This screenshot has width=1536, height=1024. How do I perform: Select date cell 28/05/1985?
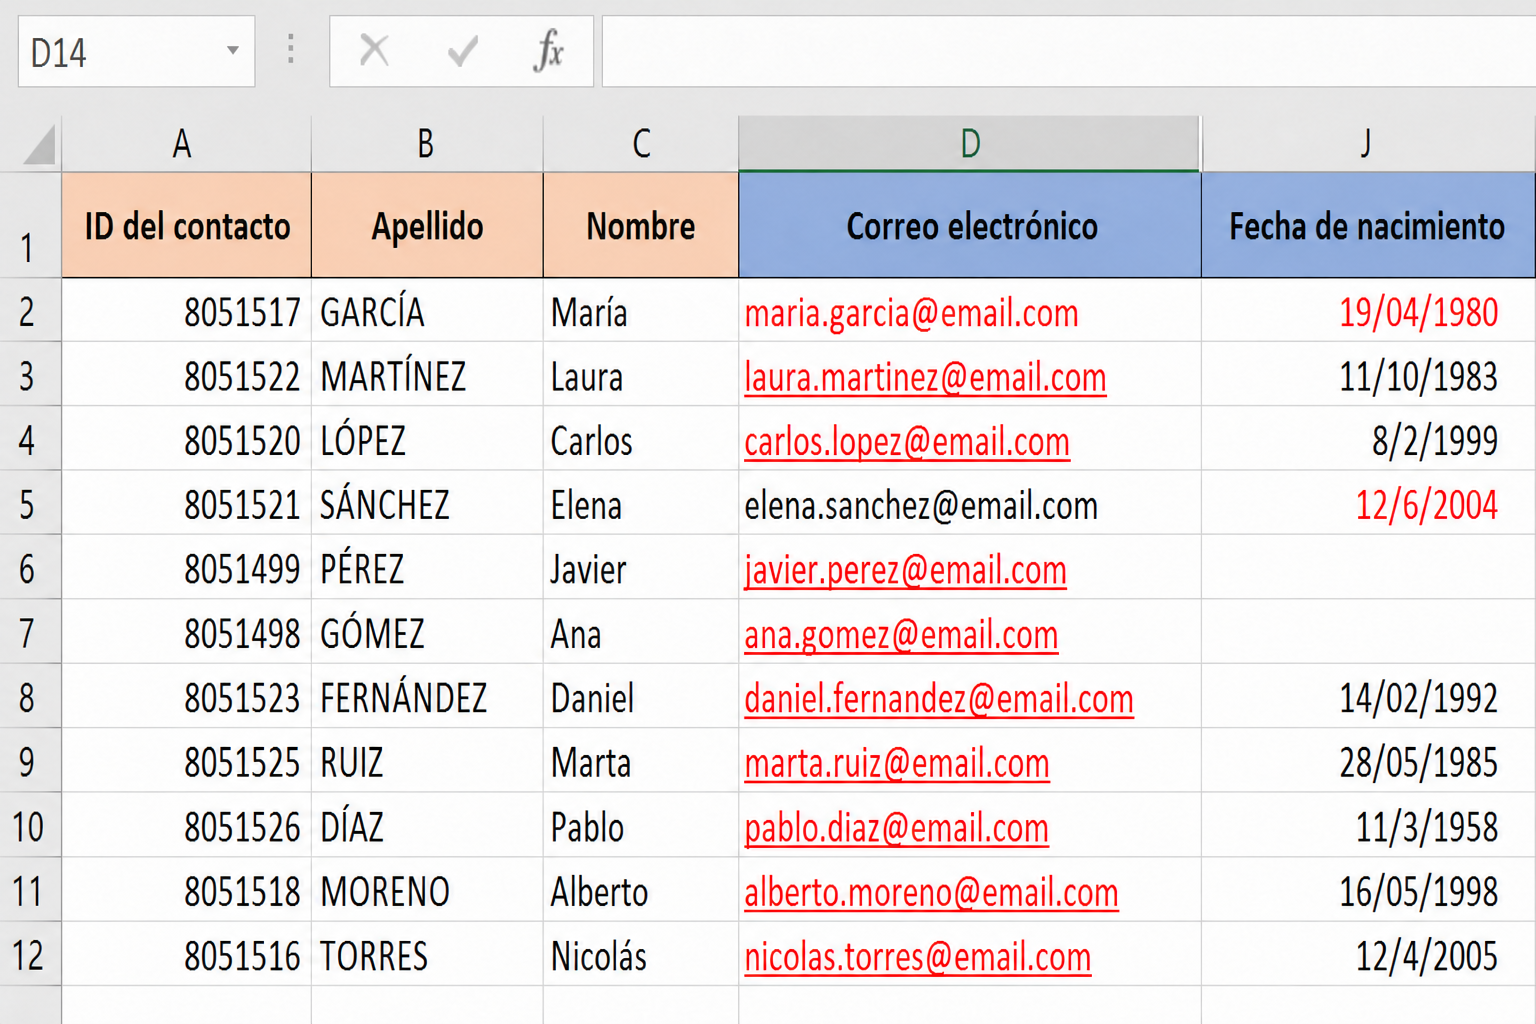point(1368,762)
